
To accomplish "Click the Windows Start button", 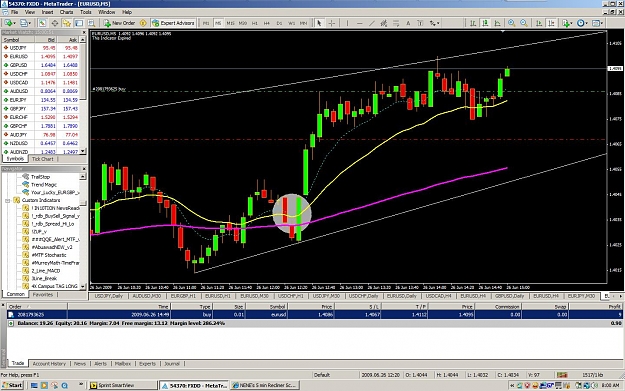I will coord(12,385).
